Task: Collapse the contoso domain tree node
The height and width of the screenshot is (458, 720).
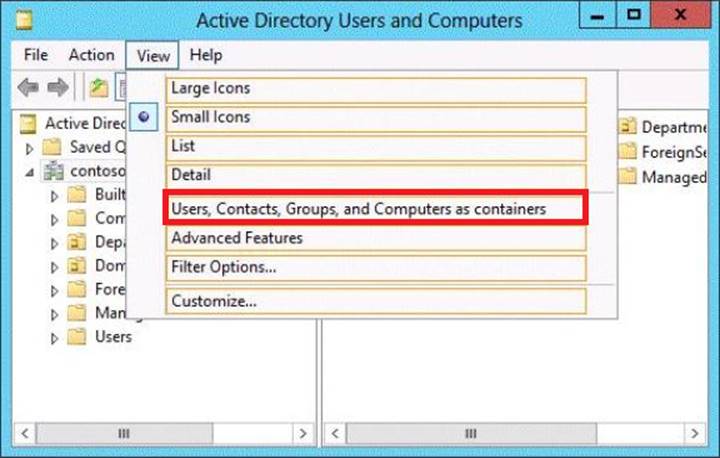Action: pyautogui.click(x=31, y=172)
